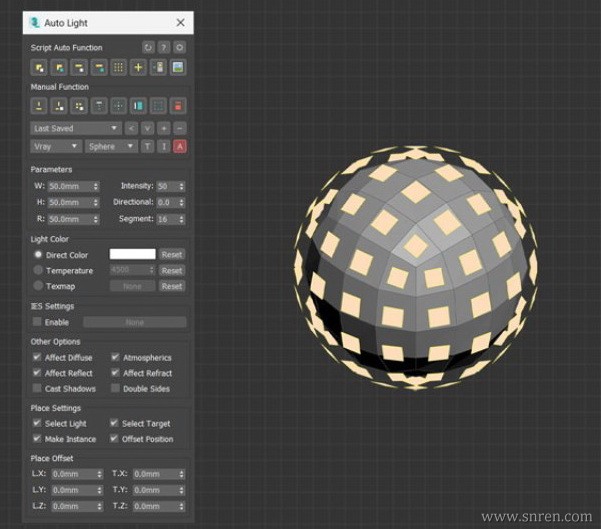Click the yellow dotted grid icon

click(x=119, y=67)
